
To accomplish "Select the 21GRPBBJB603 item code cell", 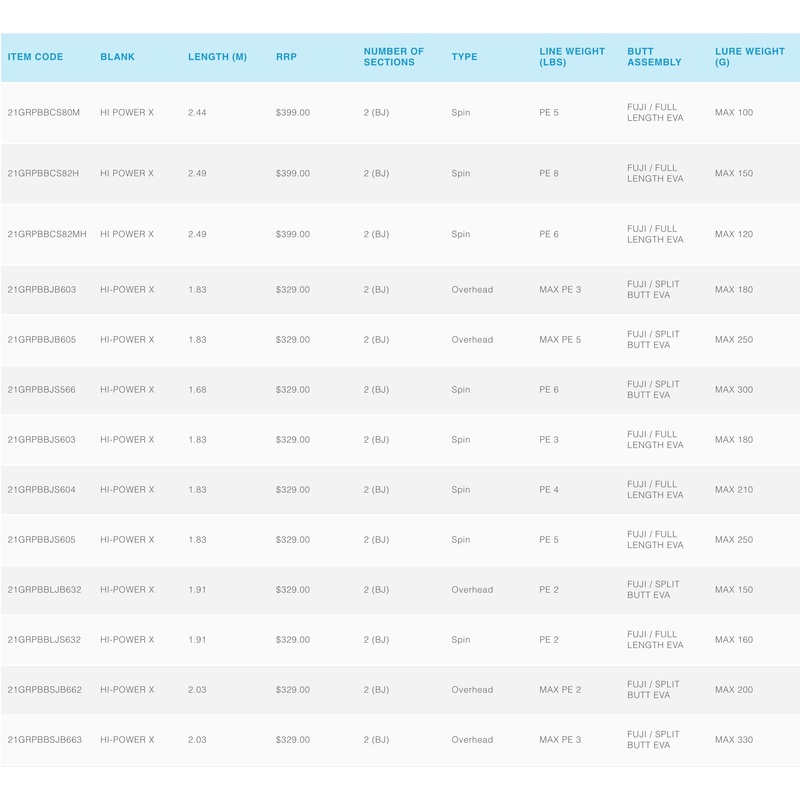I will 42,290.
